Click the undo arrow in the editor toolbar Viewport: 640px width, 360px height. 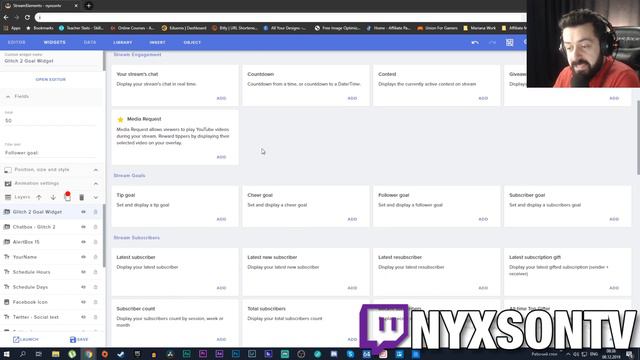[x=475, y=42]
